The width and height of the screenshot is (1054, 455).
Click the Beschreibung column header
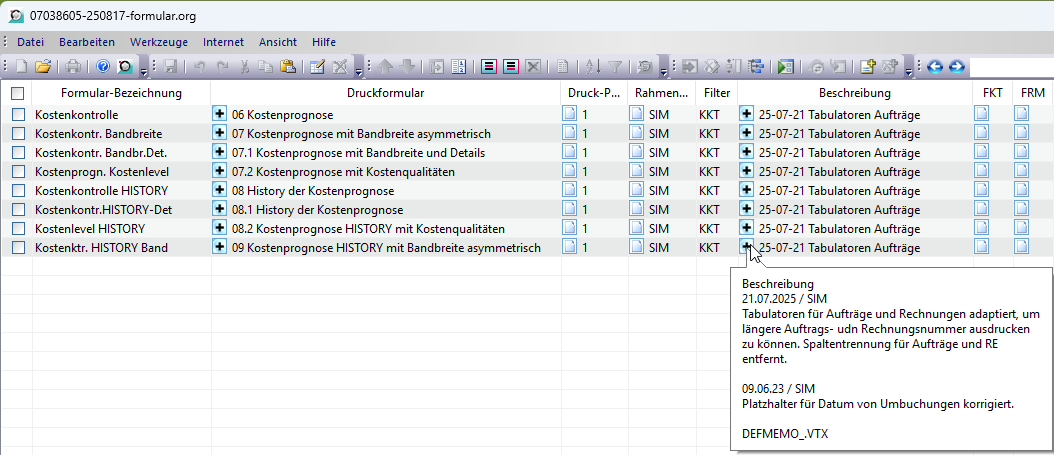[854, 93]
